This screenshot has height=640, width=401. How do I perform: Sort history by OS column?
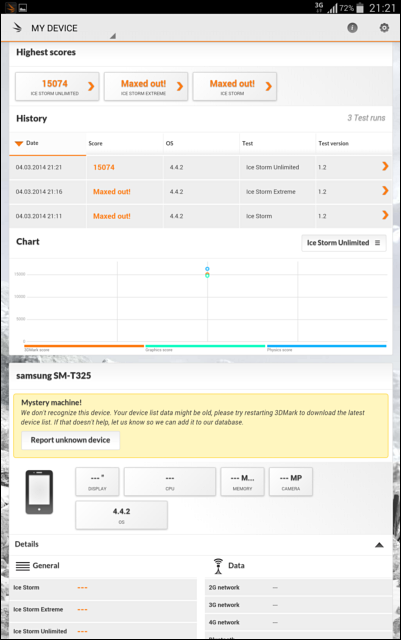(x=201, y=143)
